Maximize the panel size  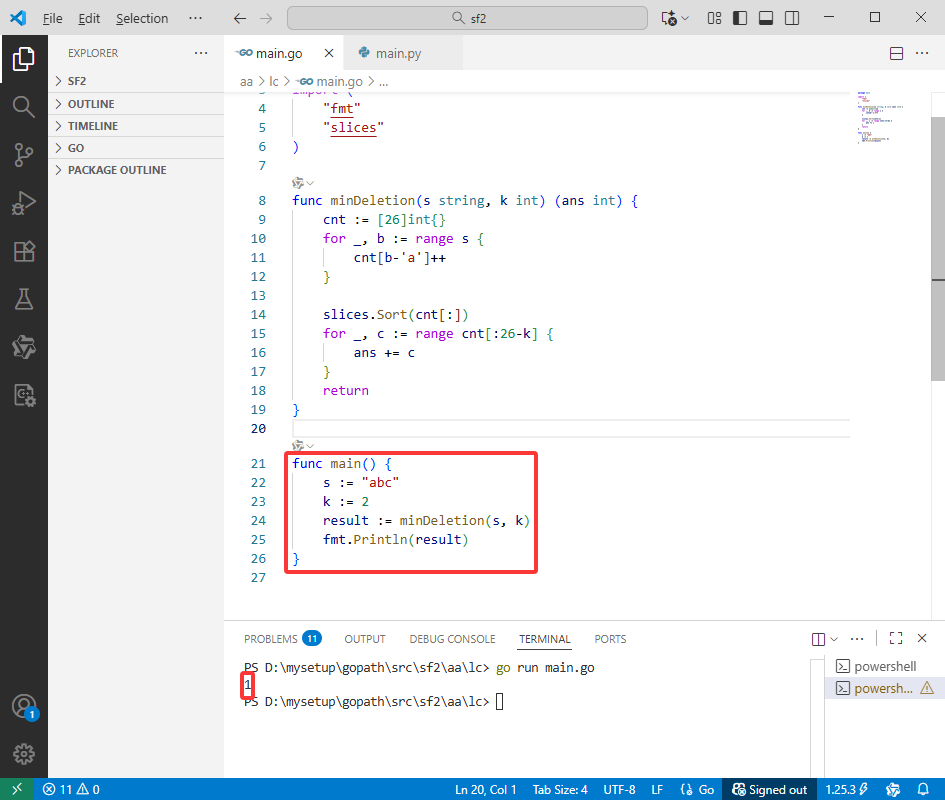point(896,638)
